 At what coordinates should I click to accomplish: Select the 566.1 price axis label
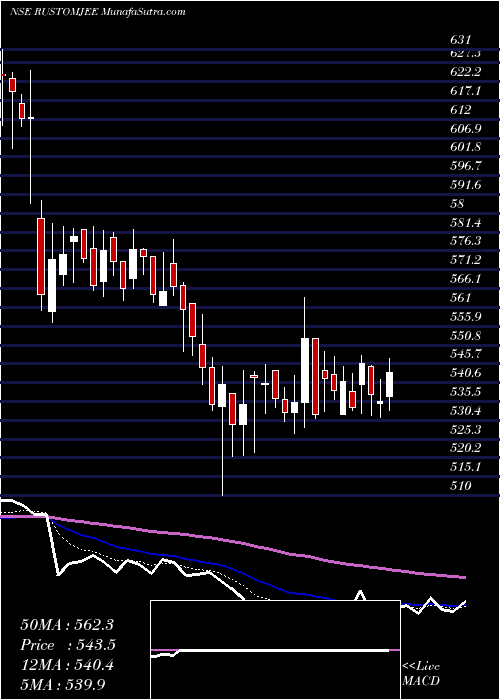(x=466, y=279)
